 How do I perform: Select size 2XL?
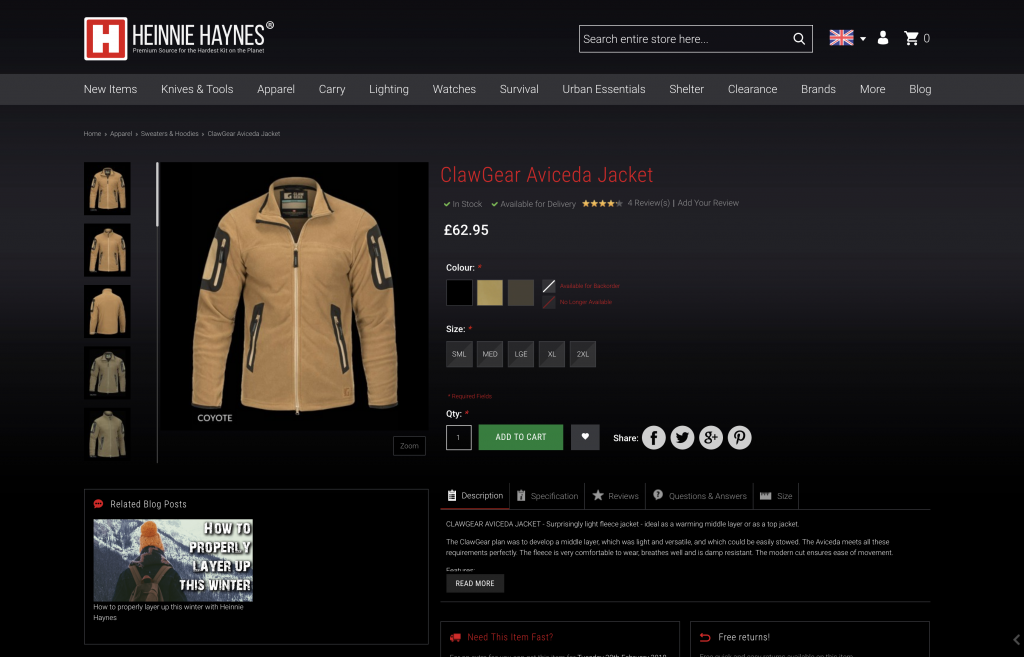(x=583, y=354)
